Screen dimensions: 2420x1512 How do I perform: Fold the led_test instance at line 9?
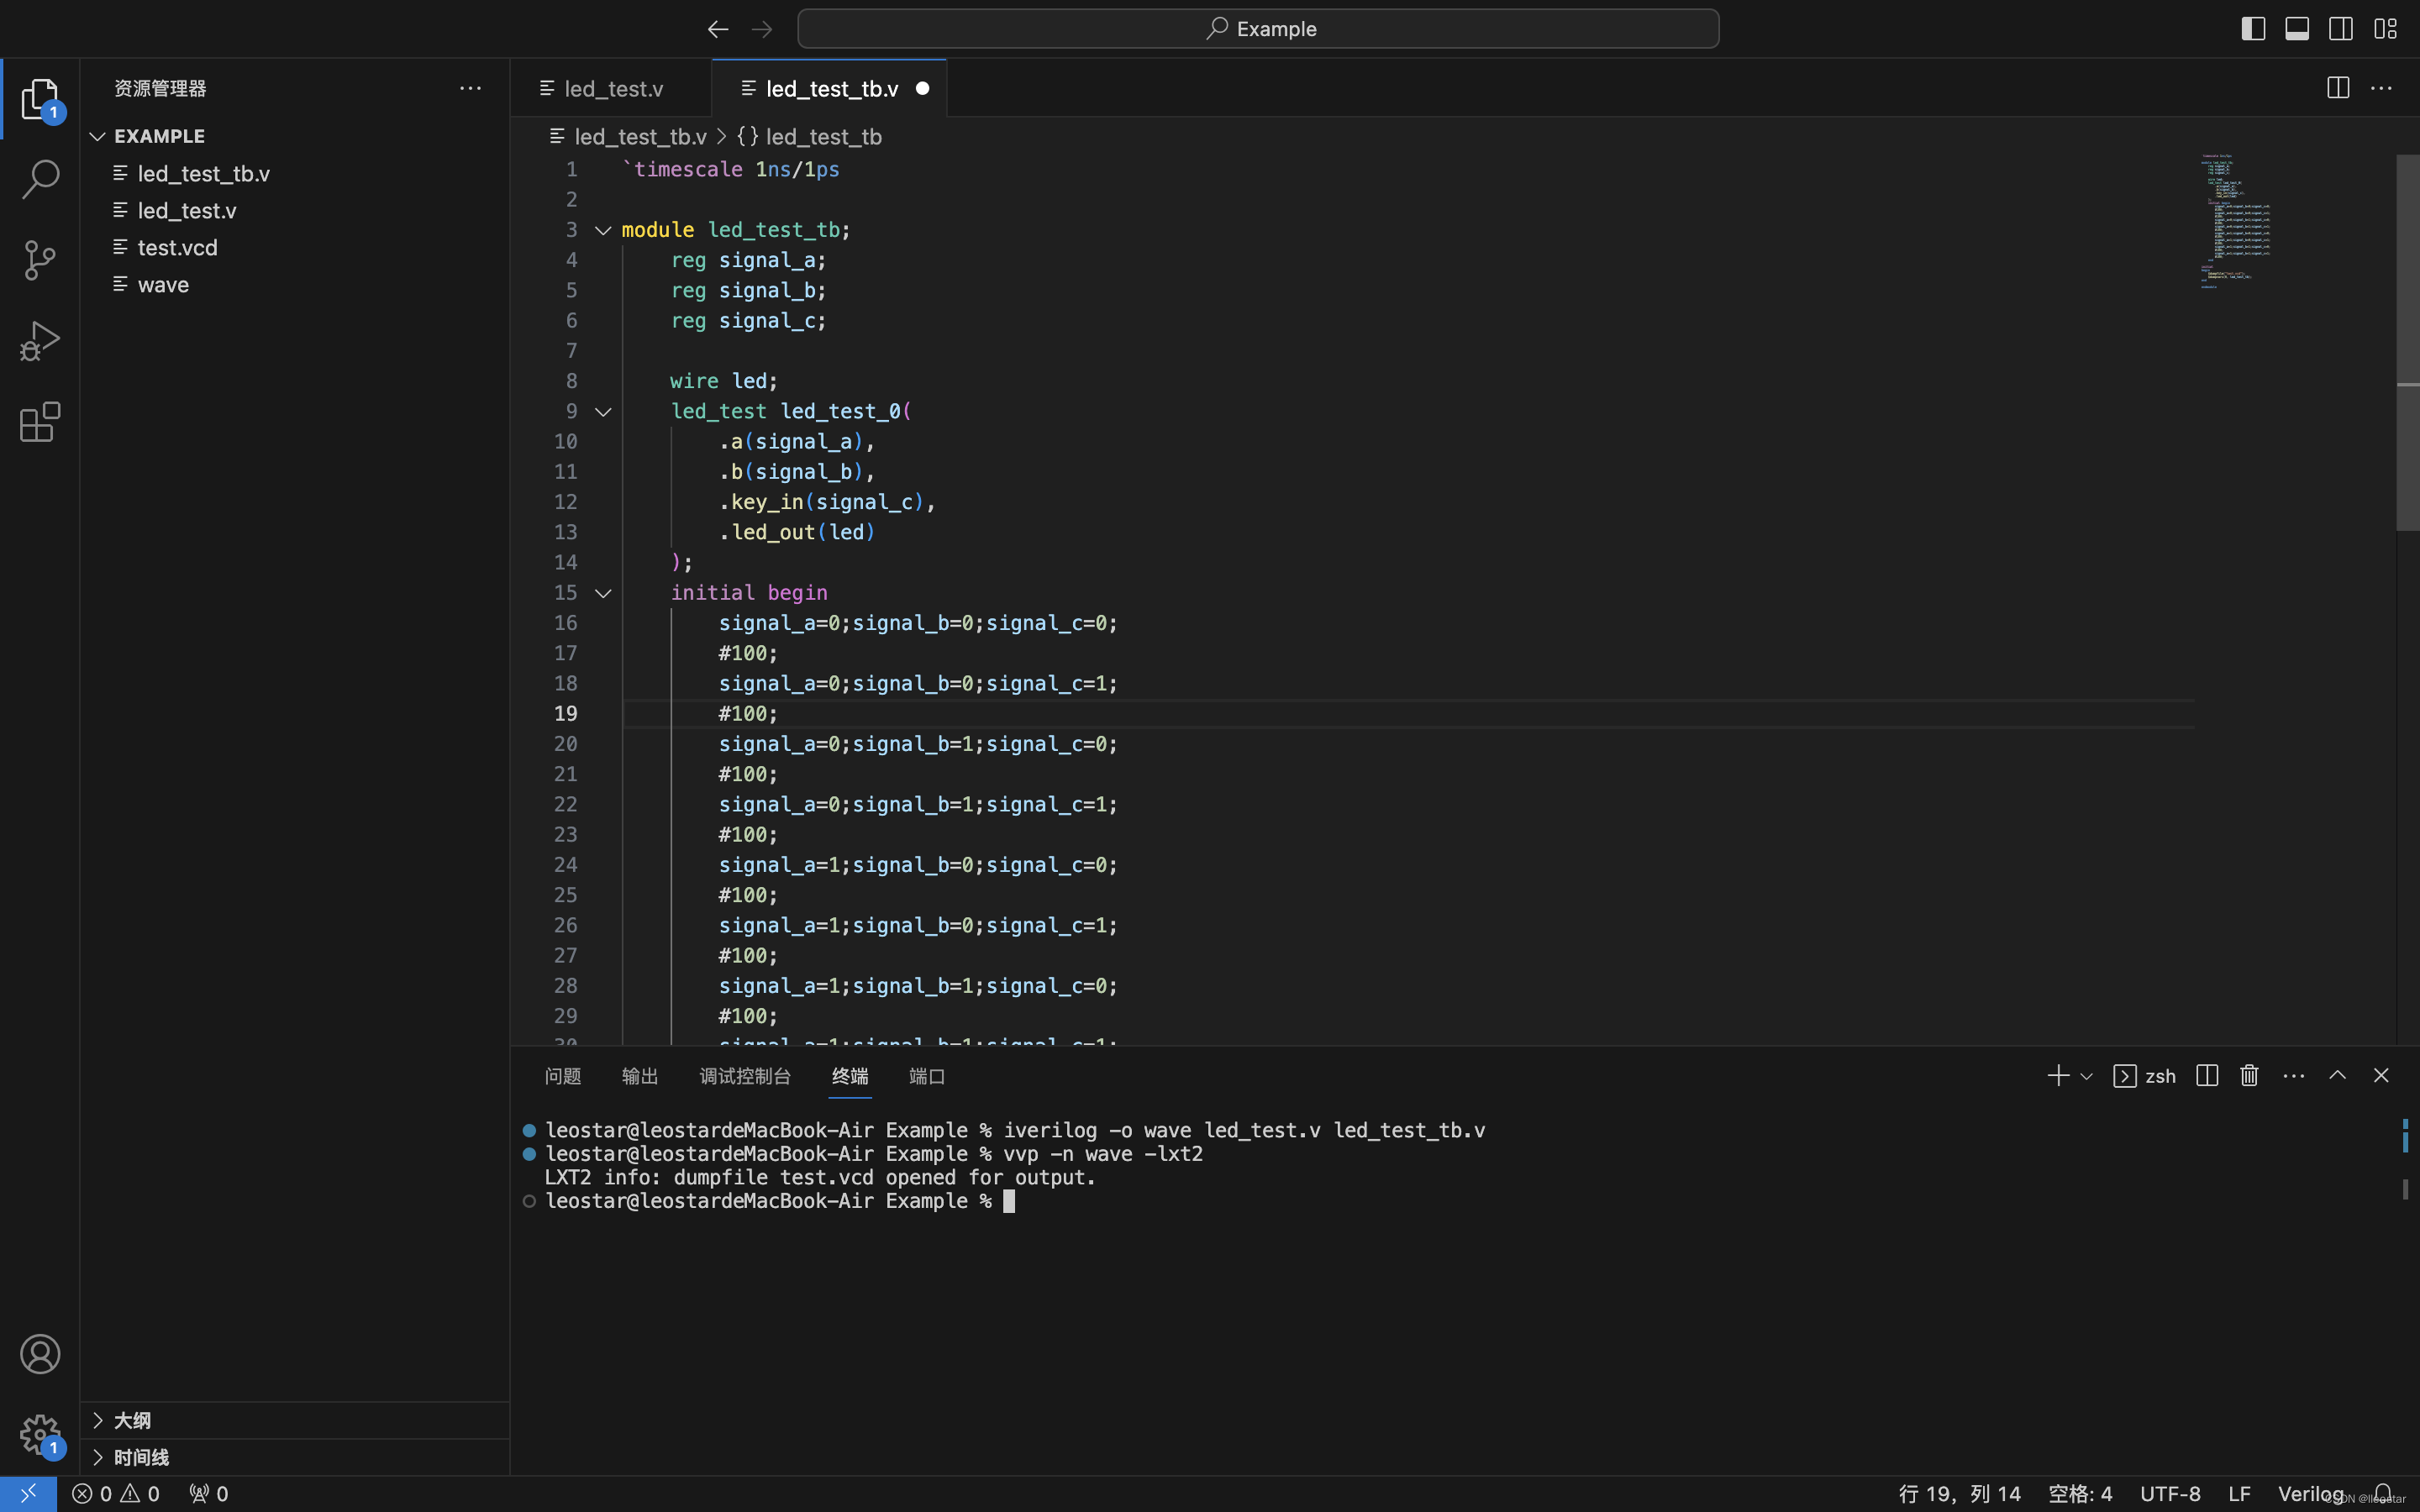click(603, 412)
